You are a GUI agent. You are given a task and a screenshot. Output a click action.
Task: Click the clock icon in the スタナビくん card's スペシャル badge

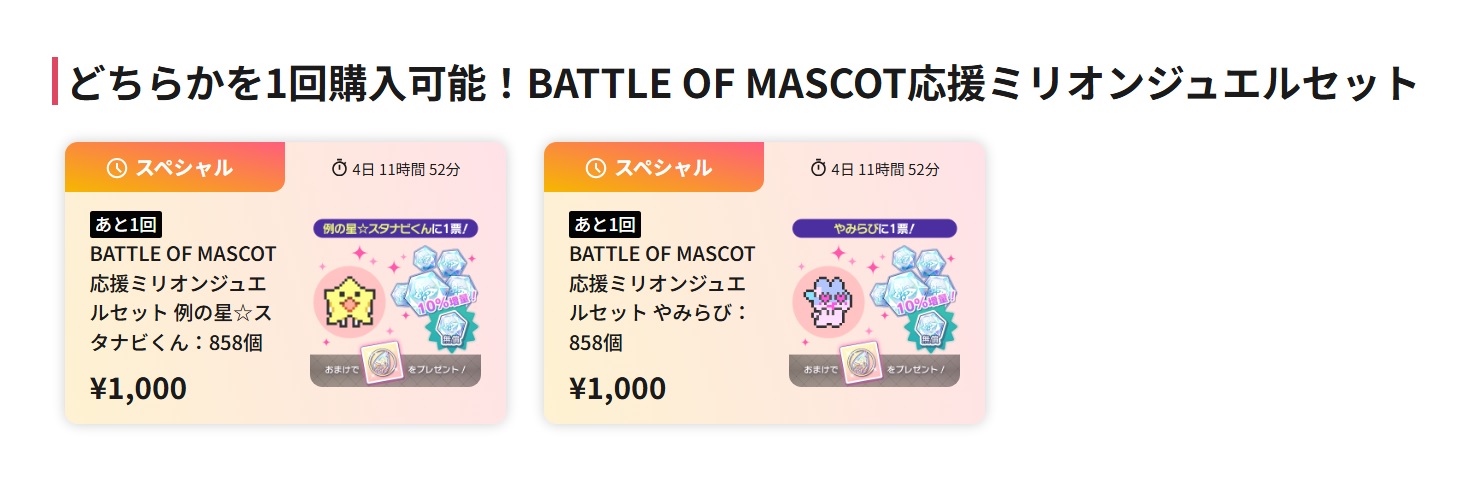[x=116, y=168]
